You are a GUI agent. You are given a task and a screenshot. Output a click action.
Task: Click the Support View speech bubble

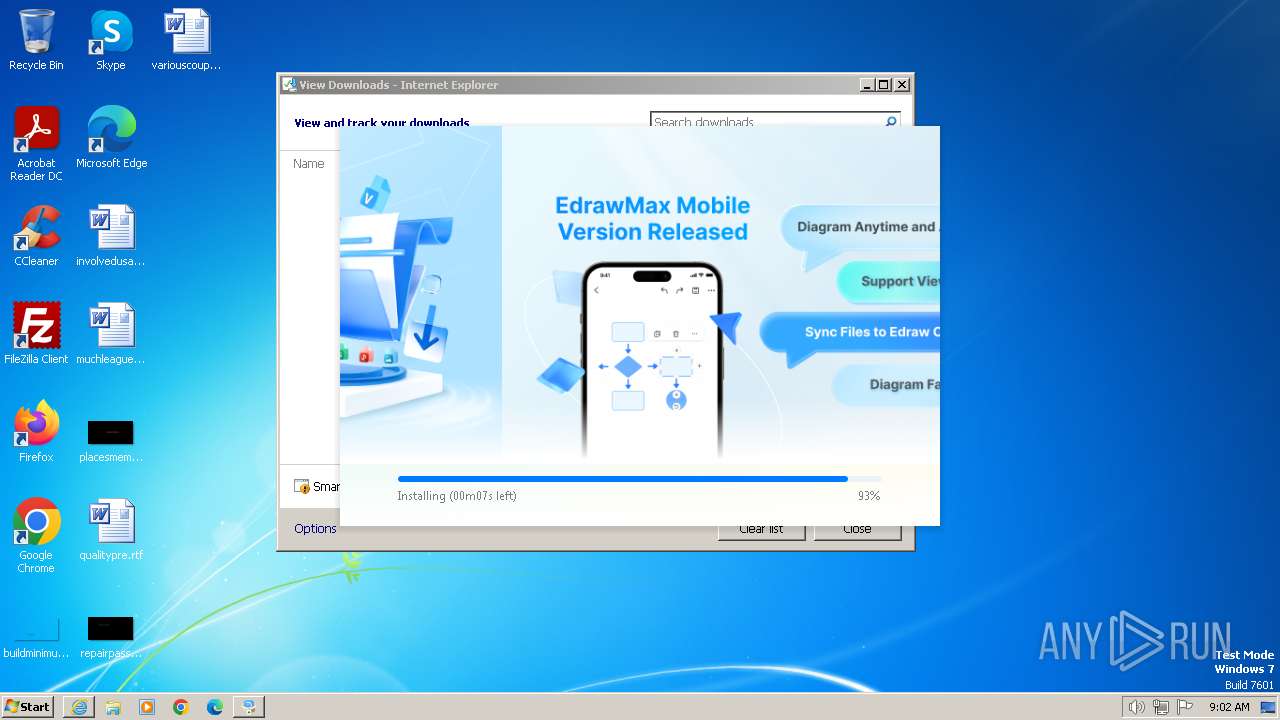889,282
